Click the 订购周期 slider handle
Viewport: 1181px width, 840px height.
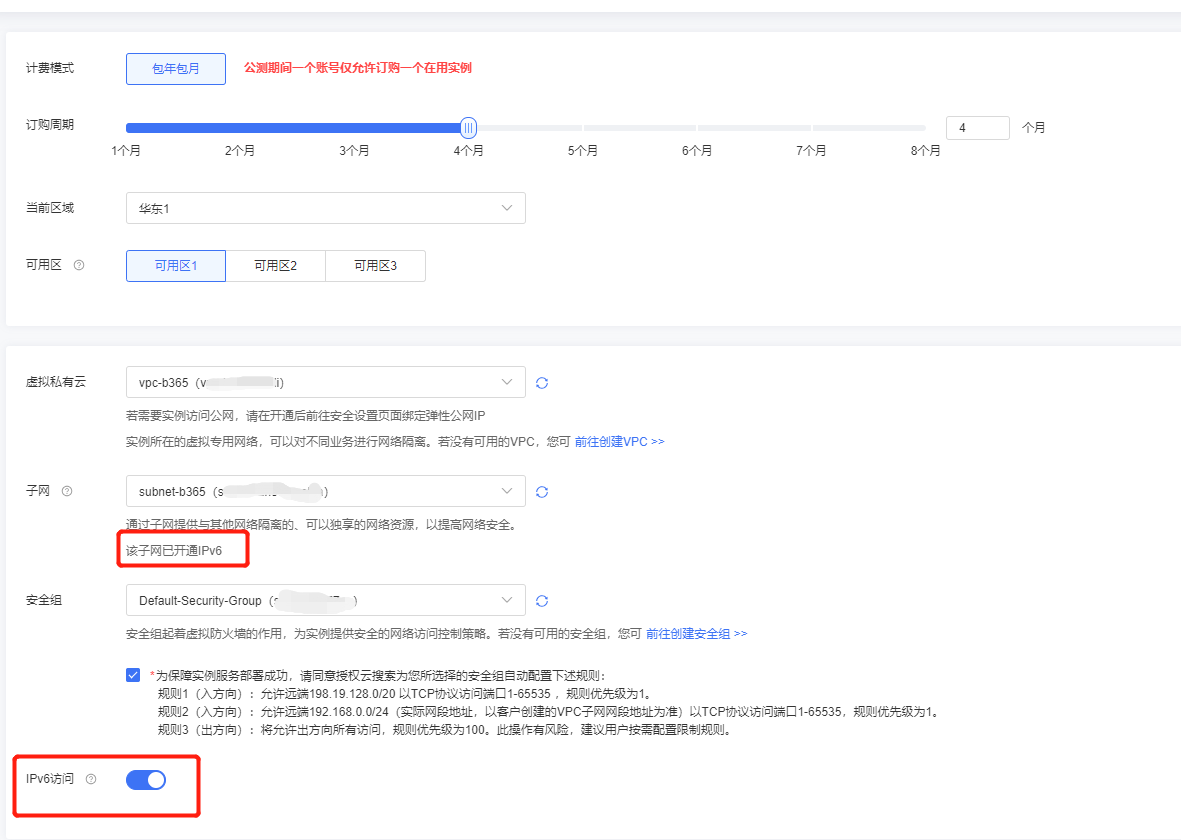[468, 128]
